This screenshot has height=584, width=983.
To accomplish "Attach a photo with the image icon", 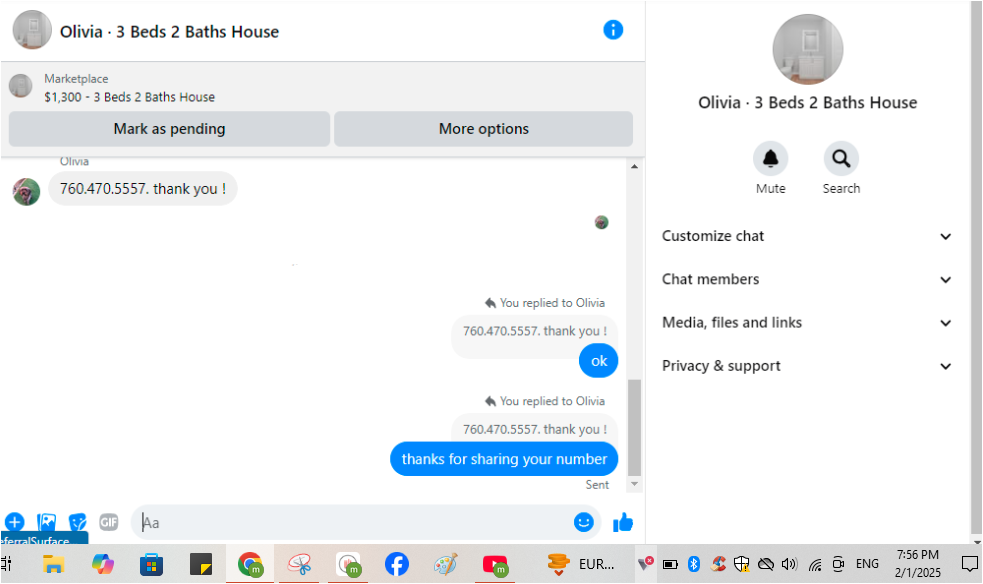I will 46,521.
